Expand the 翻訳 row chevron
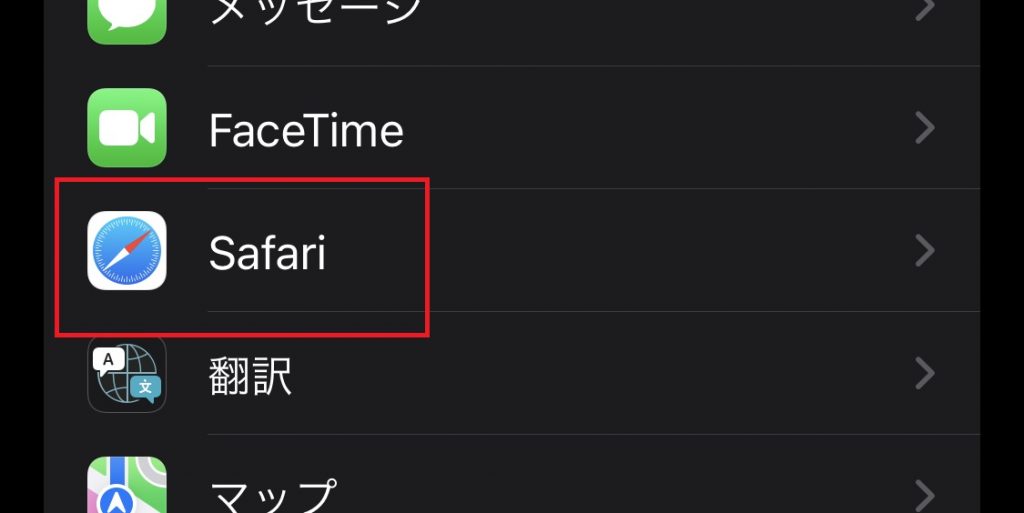 point(924,373)
